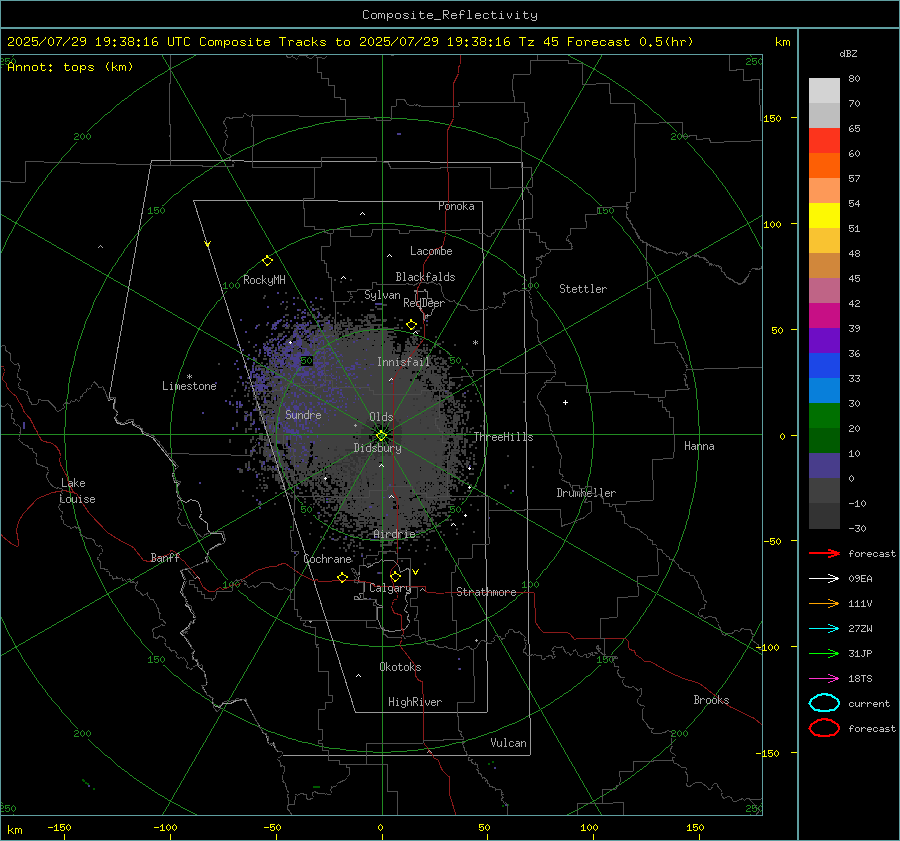Click the Hanna city label
This screenshot has height=841, width=900.
point(699,446)
